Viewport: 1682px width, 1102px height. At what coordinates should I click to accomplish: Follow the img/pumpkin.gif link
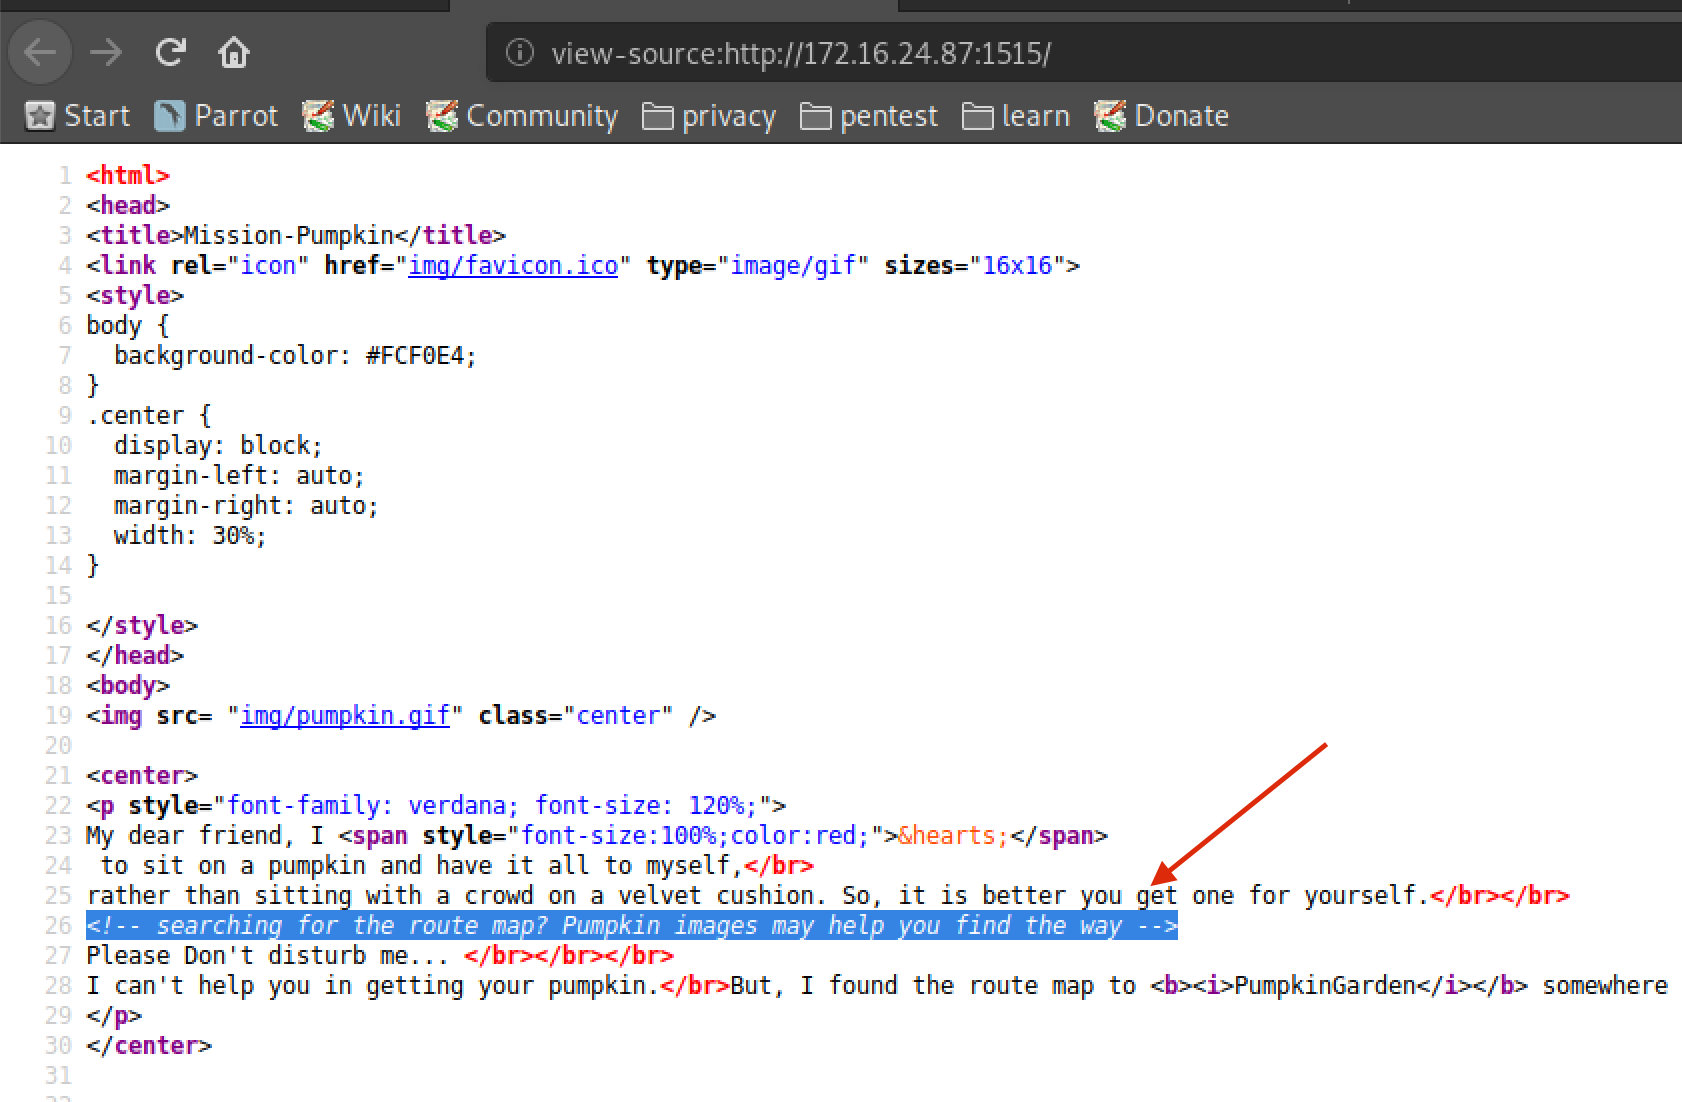(345, 716)
